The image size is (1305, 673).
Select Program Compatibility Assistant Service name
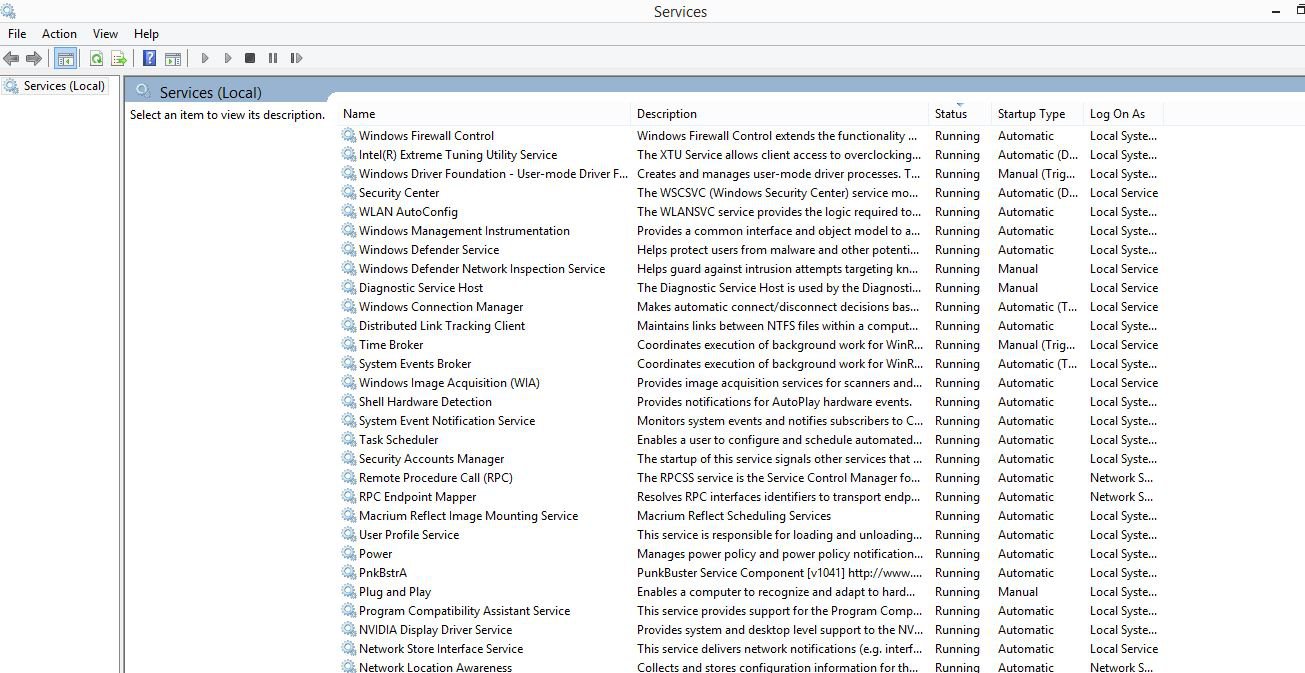click(x=465, y=611)
